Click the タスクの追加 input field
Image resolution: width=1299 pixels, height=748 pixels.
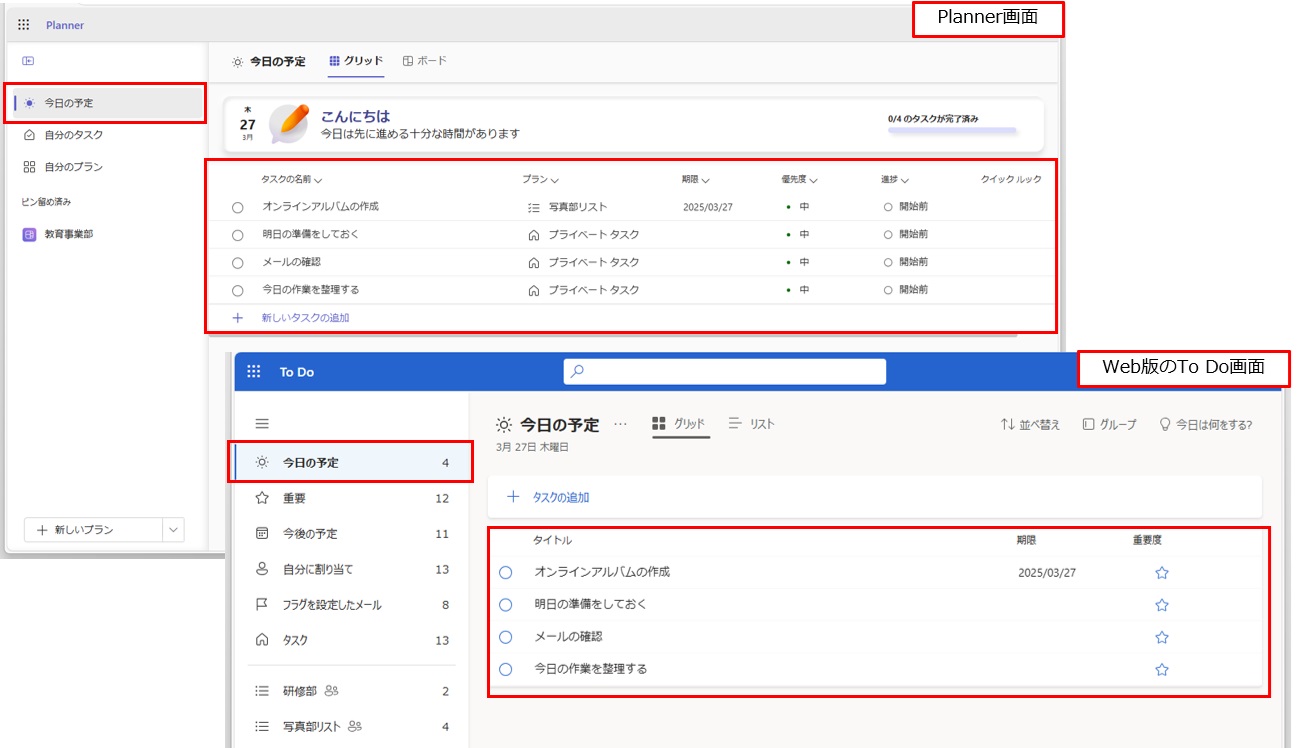point(875,497)
